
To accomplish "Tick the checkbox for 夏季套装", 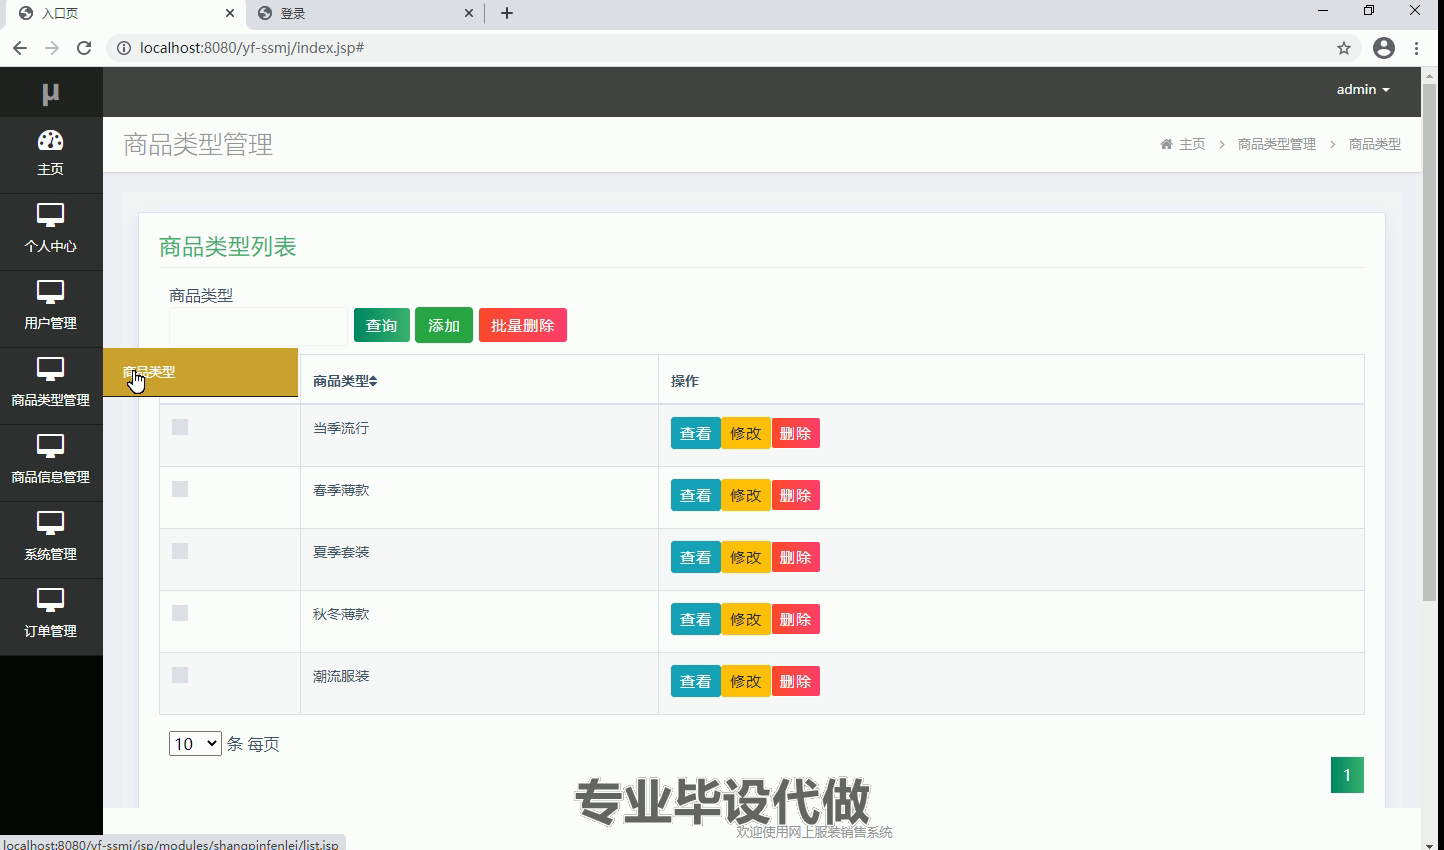I will tap(180, 551).
